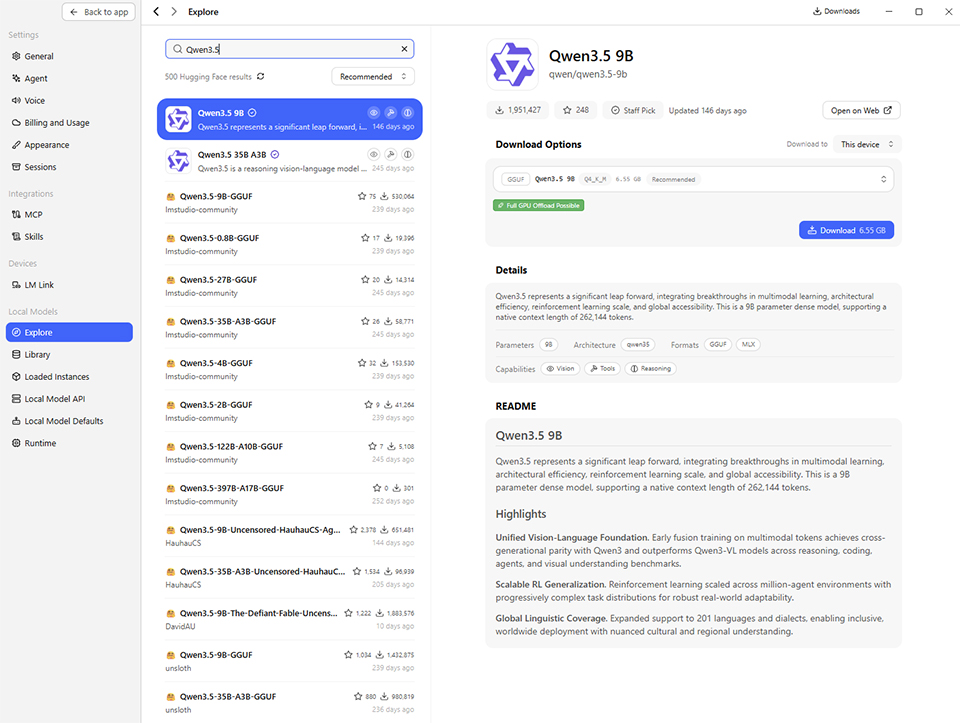Click the Full GPU Offload Possible badge

point(539,206)
